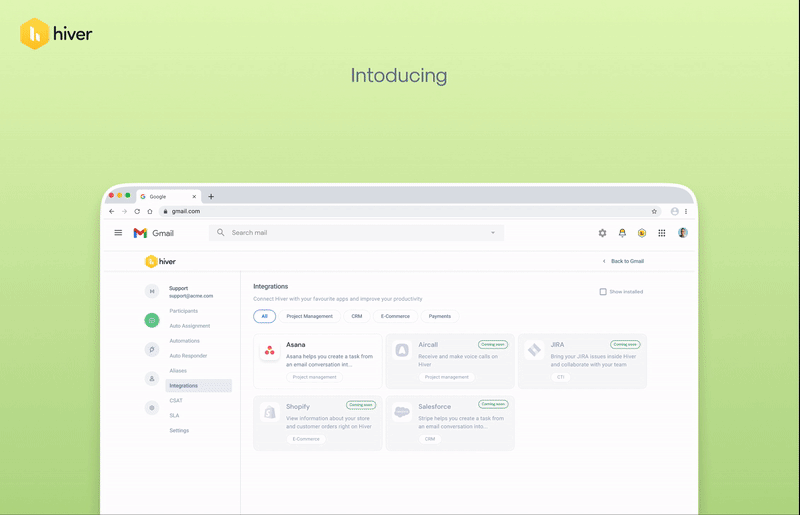Open browser account icon
The height and width of the screenshot is (515, 800).
pyautogui.click(x=674, y=211)
